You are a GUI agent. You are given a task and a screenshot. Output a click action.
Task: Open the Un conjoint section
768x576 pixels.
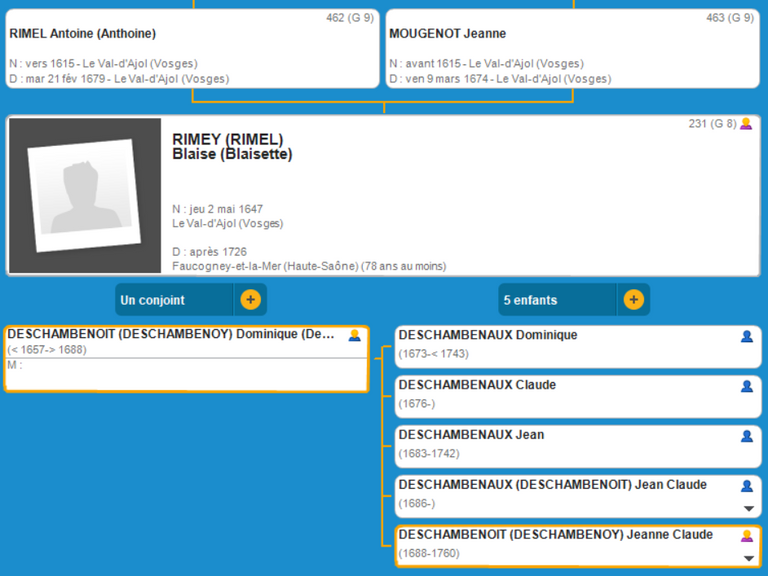tap(174, 300)
